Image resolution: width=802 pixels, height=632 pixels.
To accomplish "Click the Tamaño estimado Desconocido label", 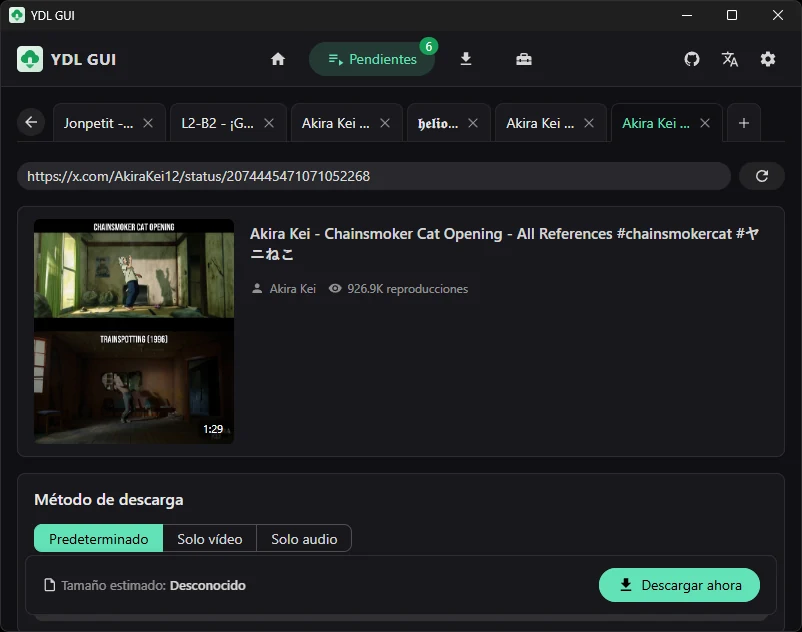I will [x=153, y=585].
